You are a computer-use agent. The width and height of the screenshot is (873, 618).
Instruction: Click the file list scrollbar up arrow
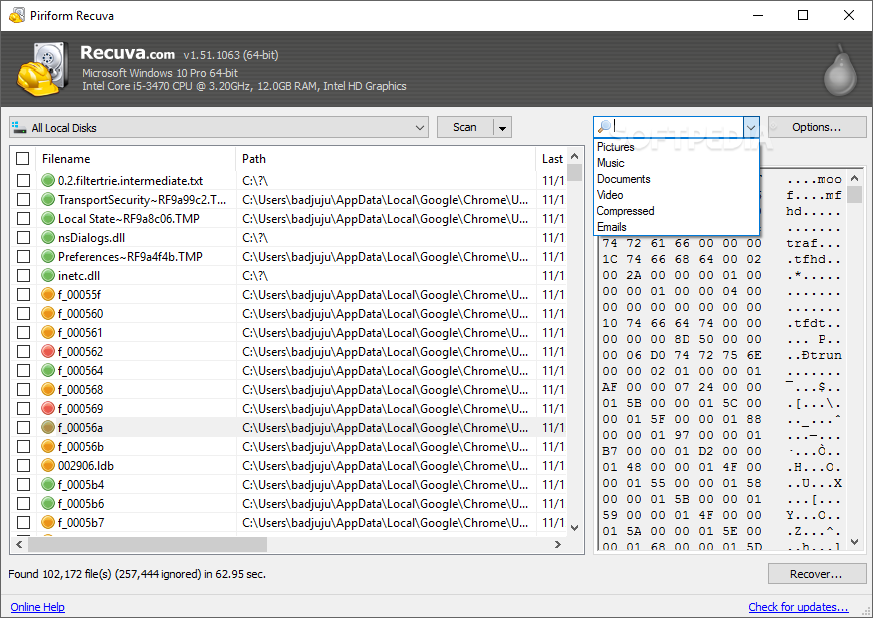(575, 156)
